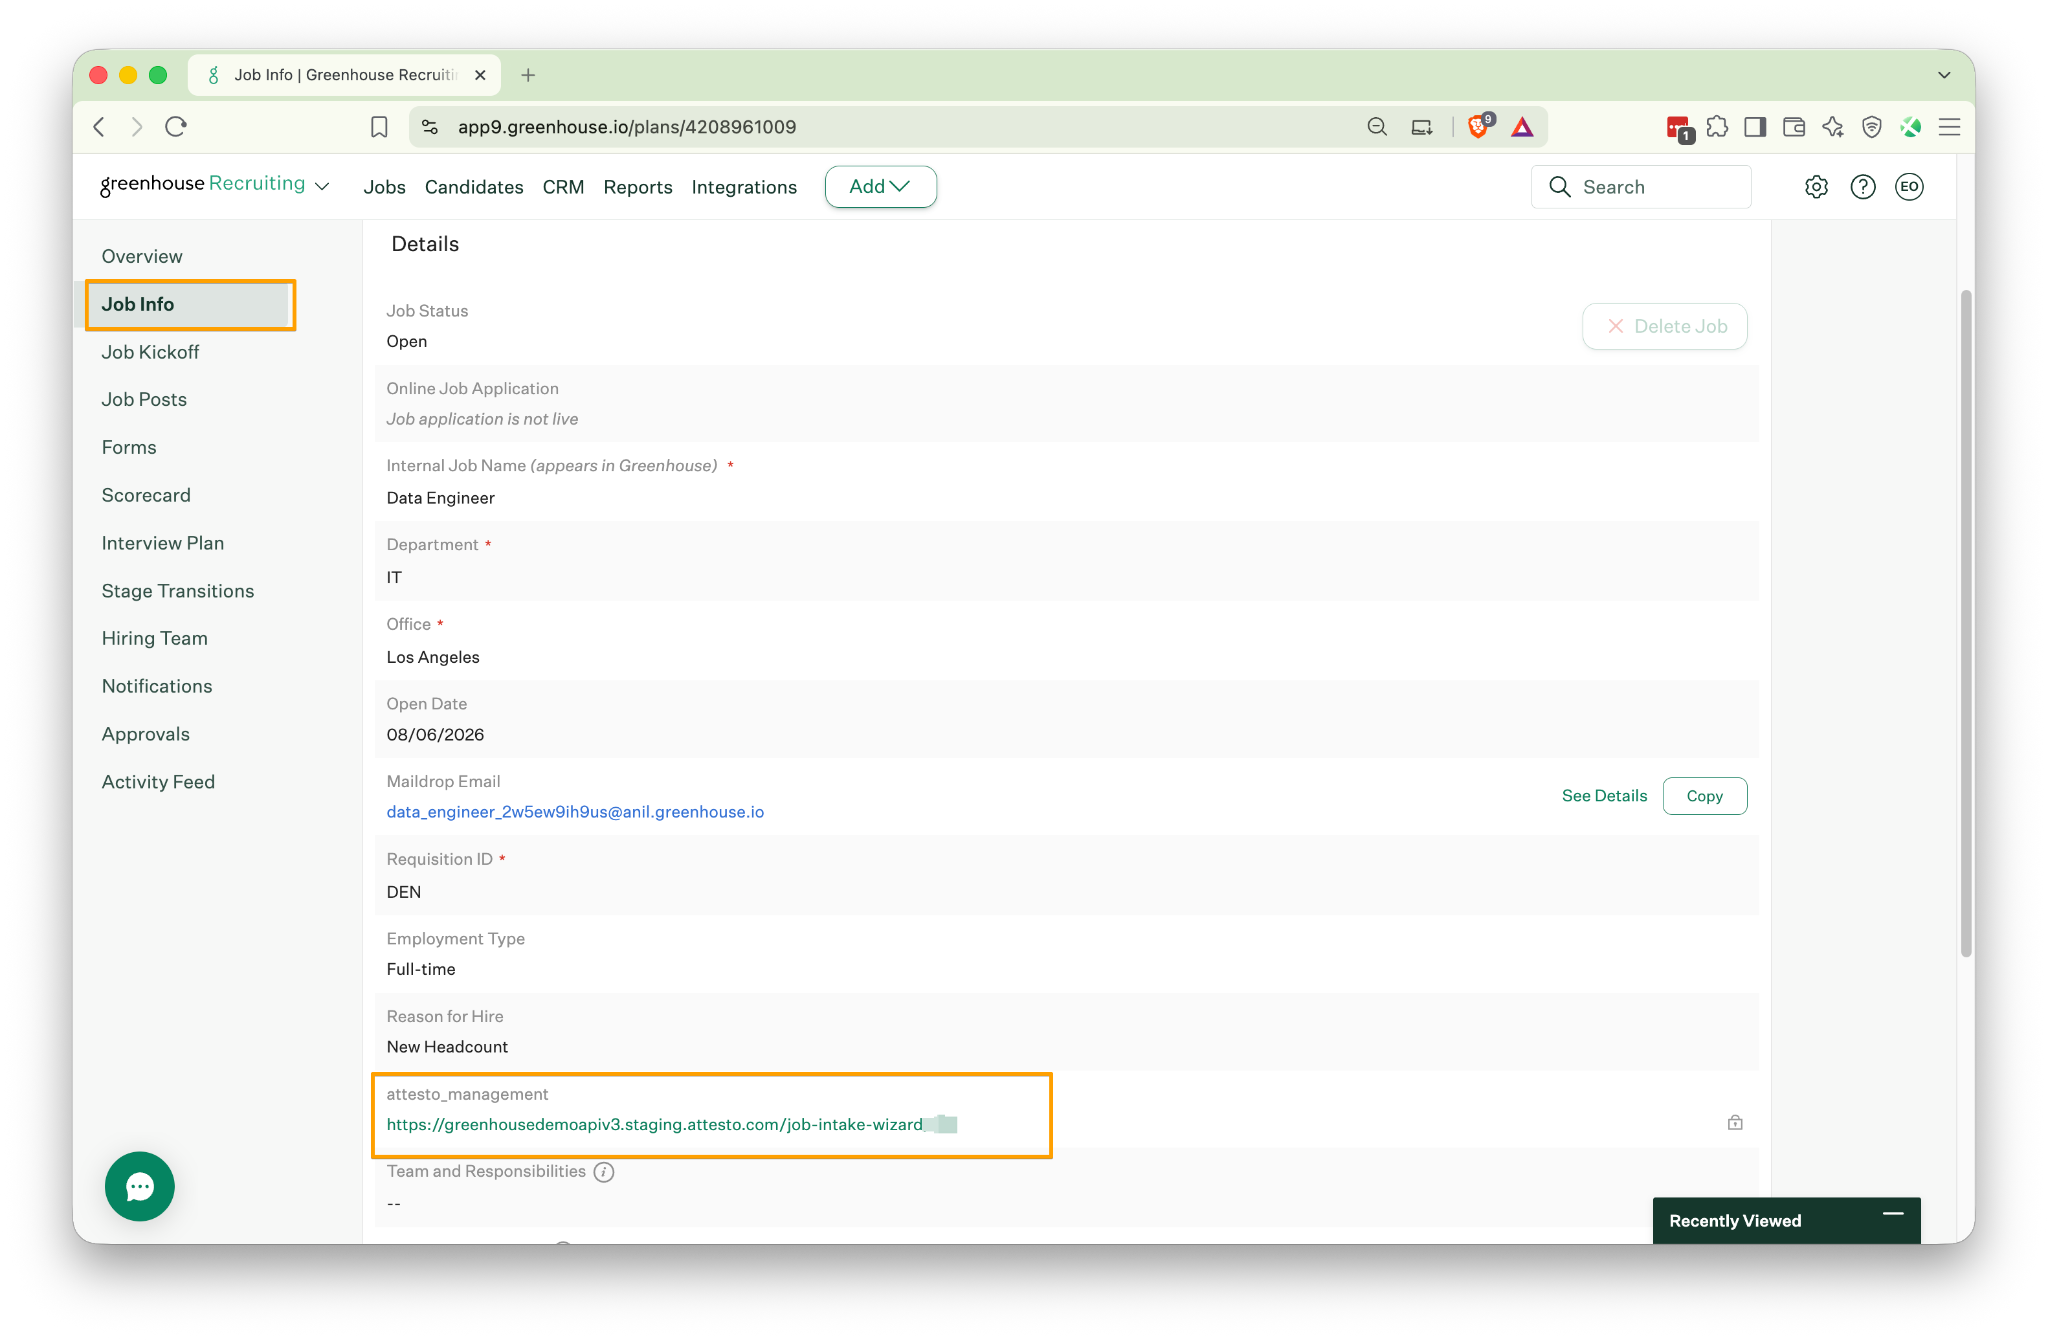The height and width of the screenshot is (1340, 2048).
Task: Open the Brave Wallet icon
Action: (1794, 127)
